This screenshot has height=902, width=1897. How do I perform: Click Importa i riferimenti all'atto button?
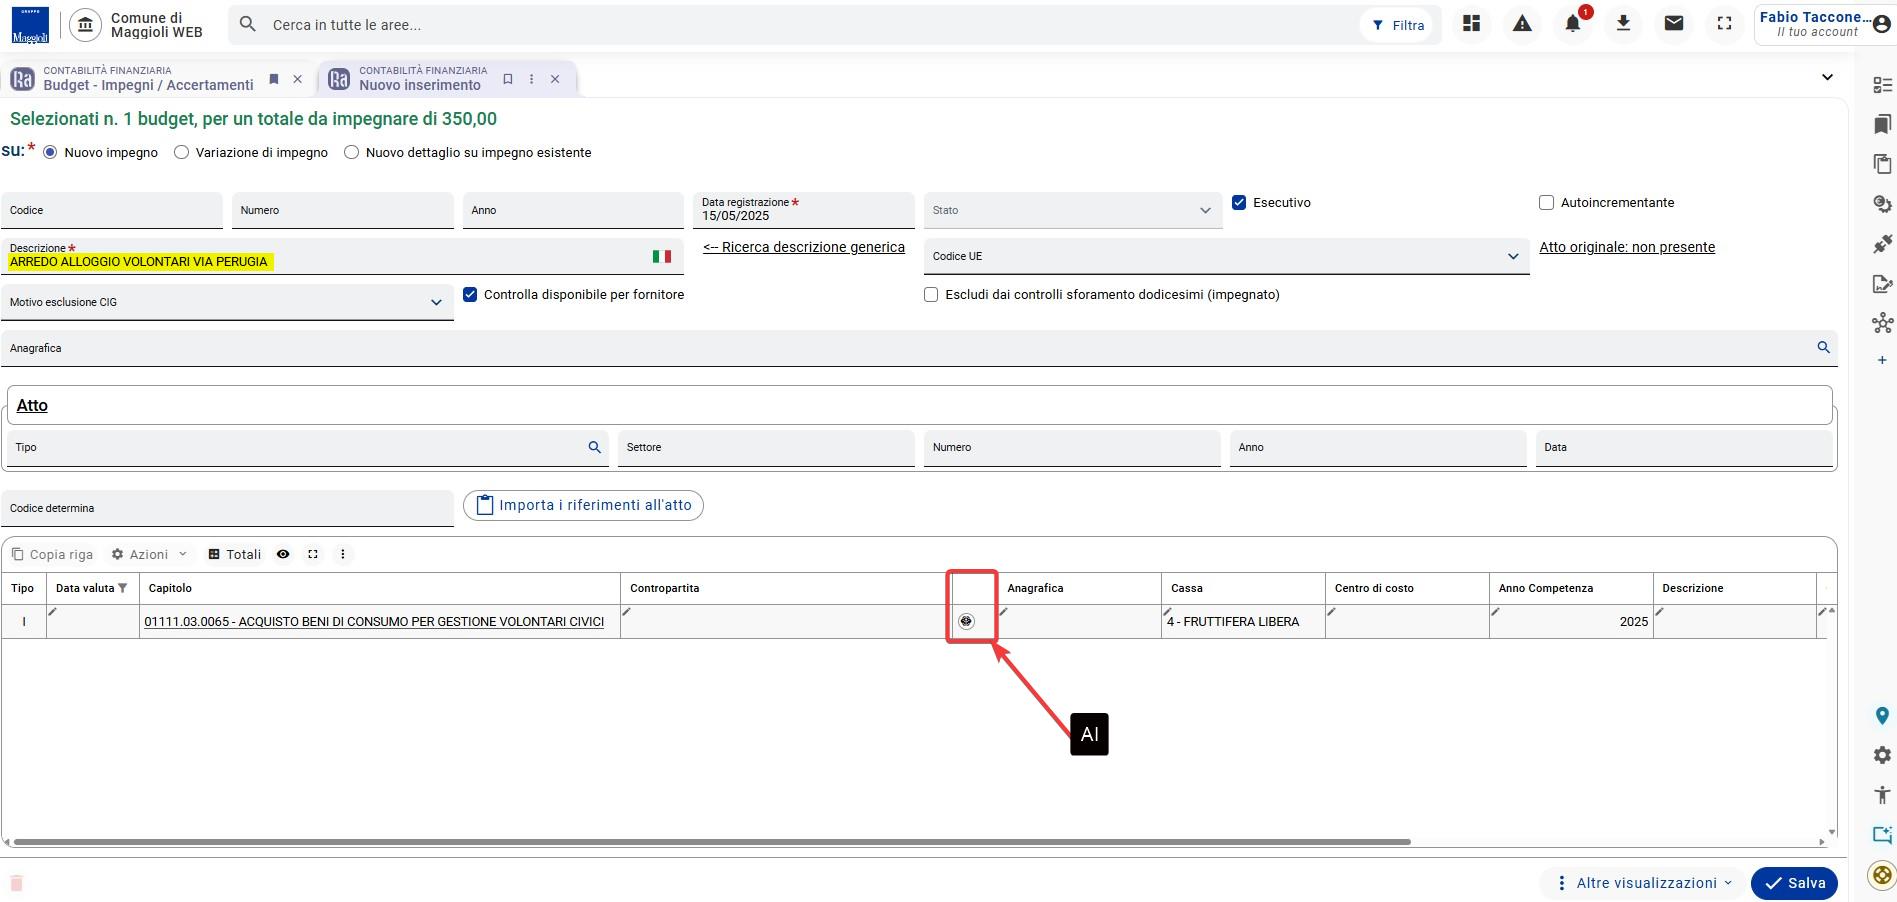[x=583, y=505]
